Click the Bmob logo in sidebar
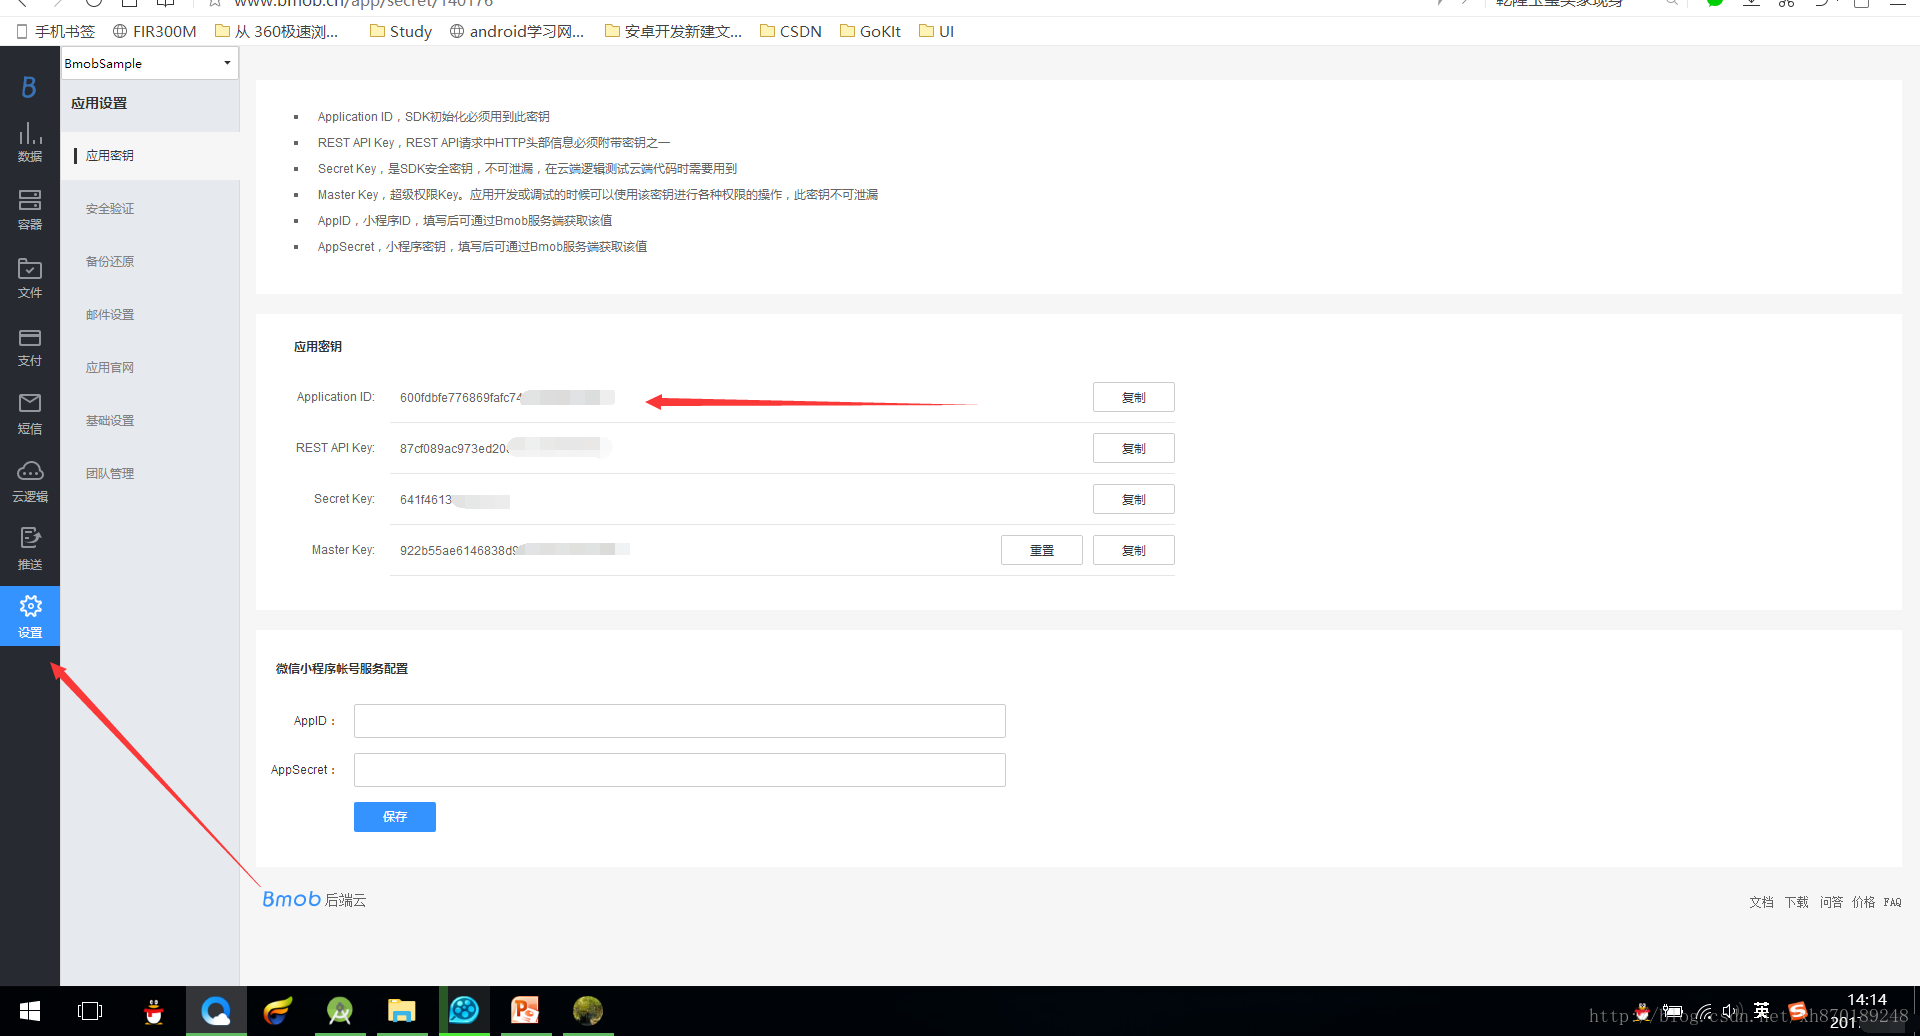 (x=29, y=87)
